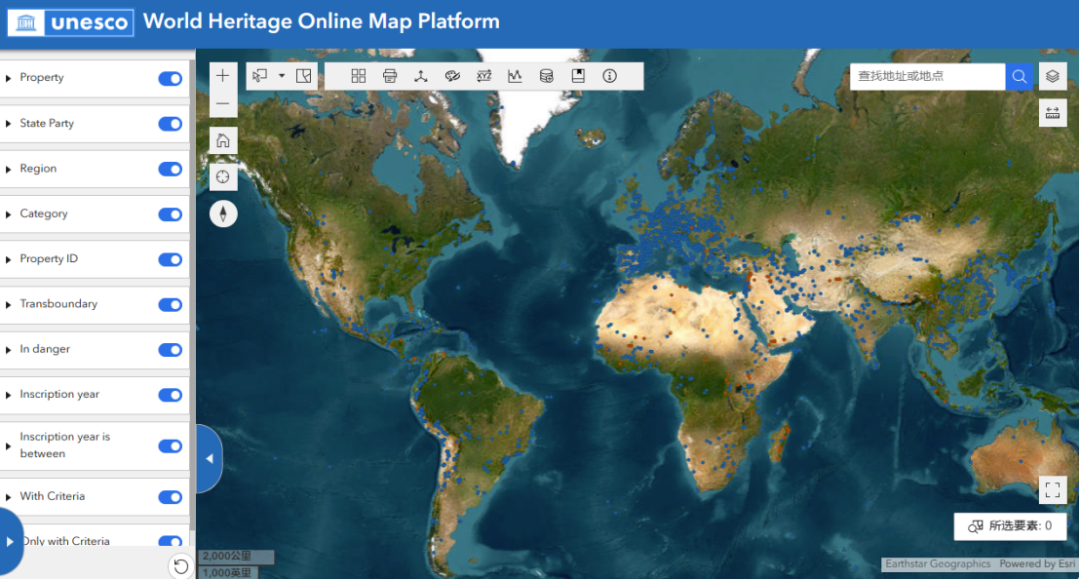
Task: Click the Transboundary filter label
Action: (59, 304)
